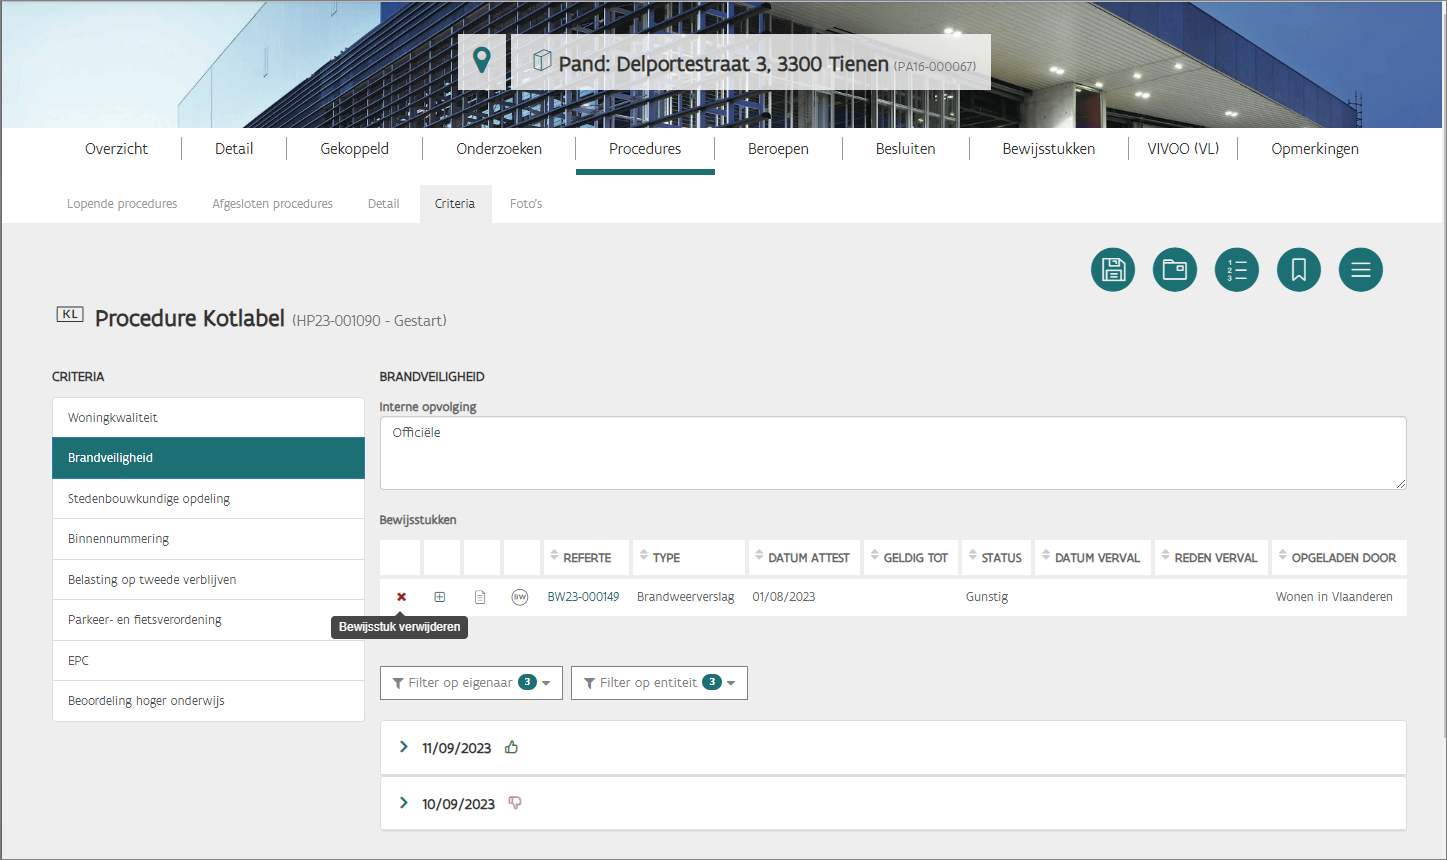
Task: Click the bookmark icon button
Action: click(x=1299, y=270)
